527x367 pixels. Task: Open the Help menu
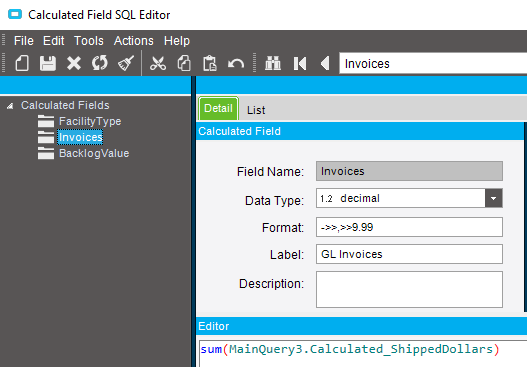point(177,41)
